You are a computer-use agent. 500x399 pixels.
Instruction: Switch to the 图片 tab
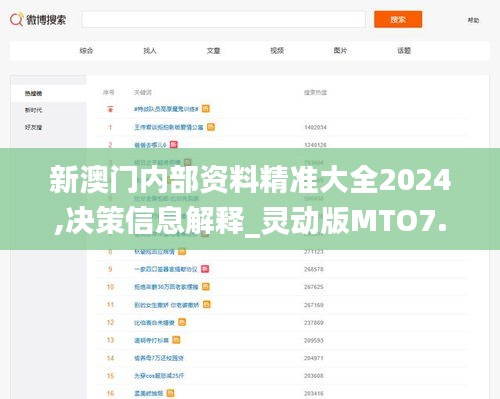(x=340, y=51)
